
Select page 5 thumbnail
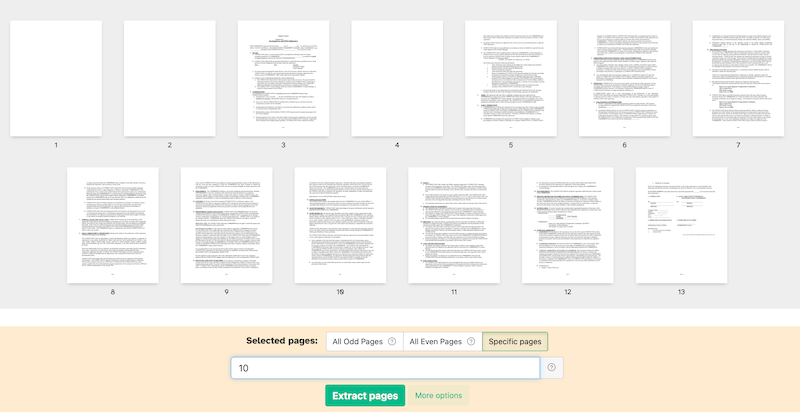511,79
